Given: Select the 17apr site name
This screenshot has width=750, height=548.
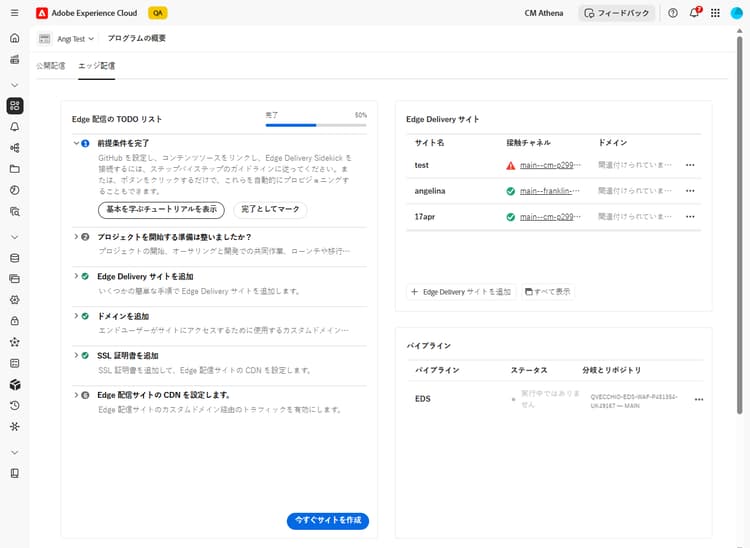Looking at the screenshot, I should coord(425,217).
